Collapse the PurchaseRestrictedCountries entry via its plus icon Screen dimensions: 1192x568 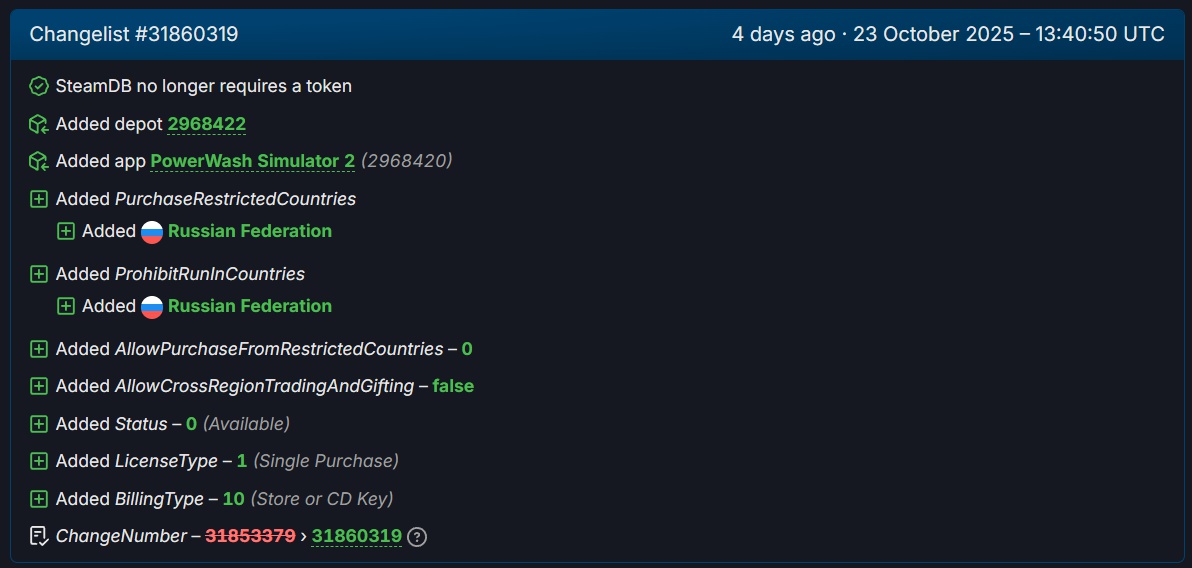[39, 199]
